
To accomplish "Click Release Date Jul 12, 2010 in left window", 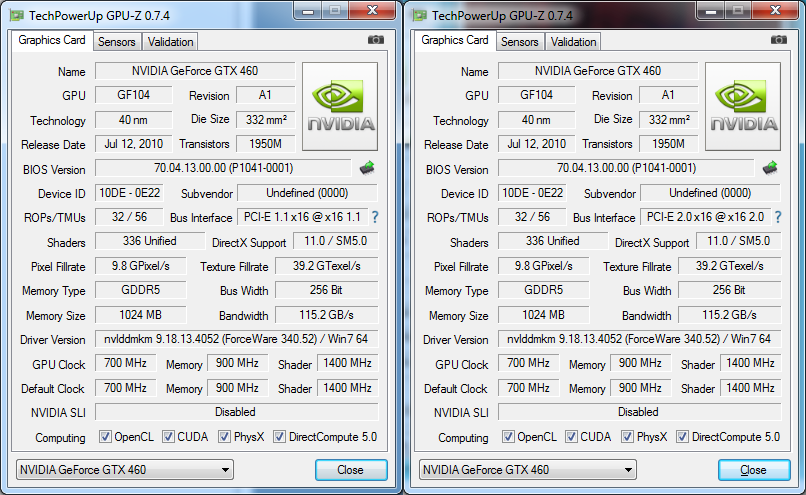I will (134, 144).
